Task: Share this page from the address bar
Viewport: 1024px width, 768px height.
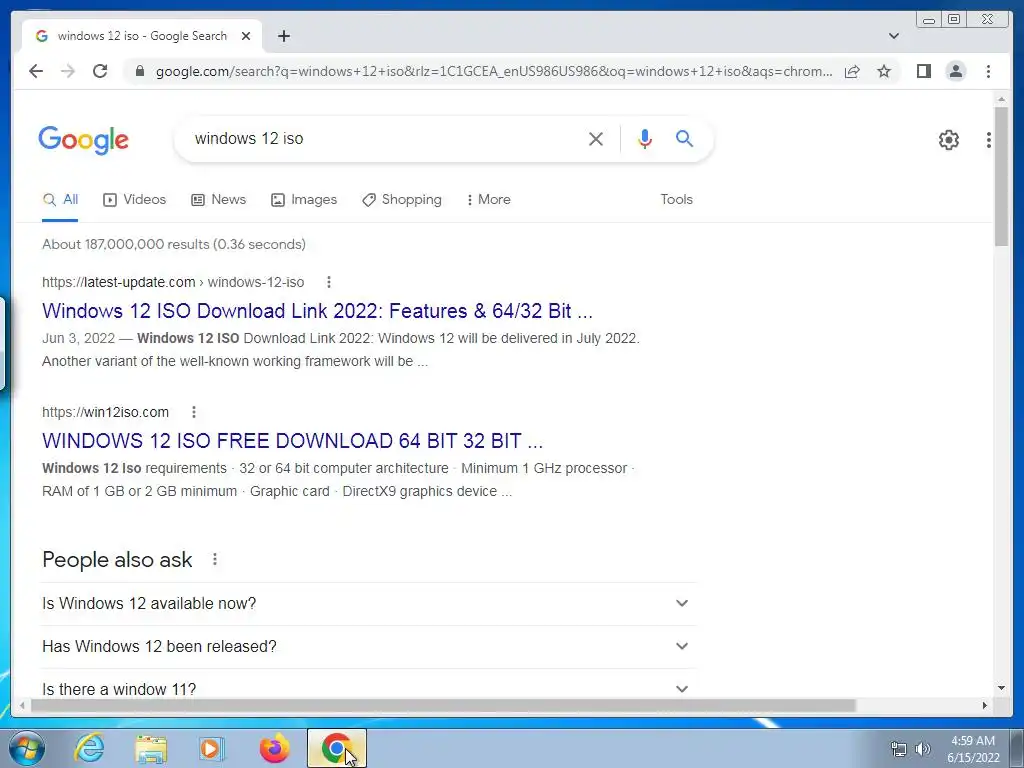Action: pyautogui.click(x=852, y=71)
